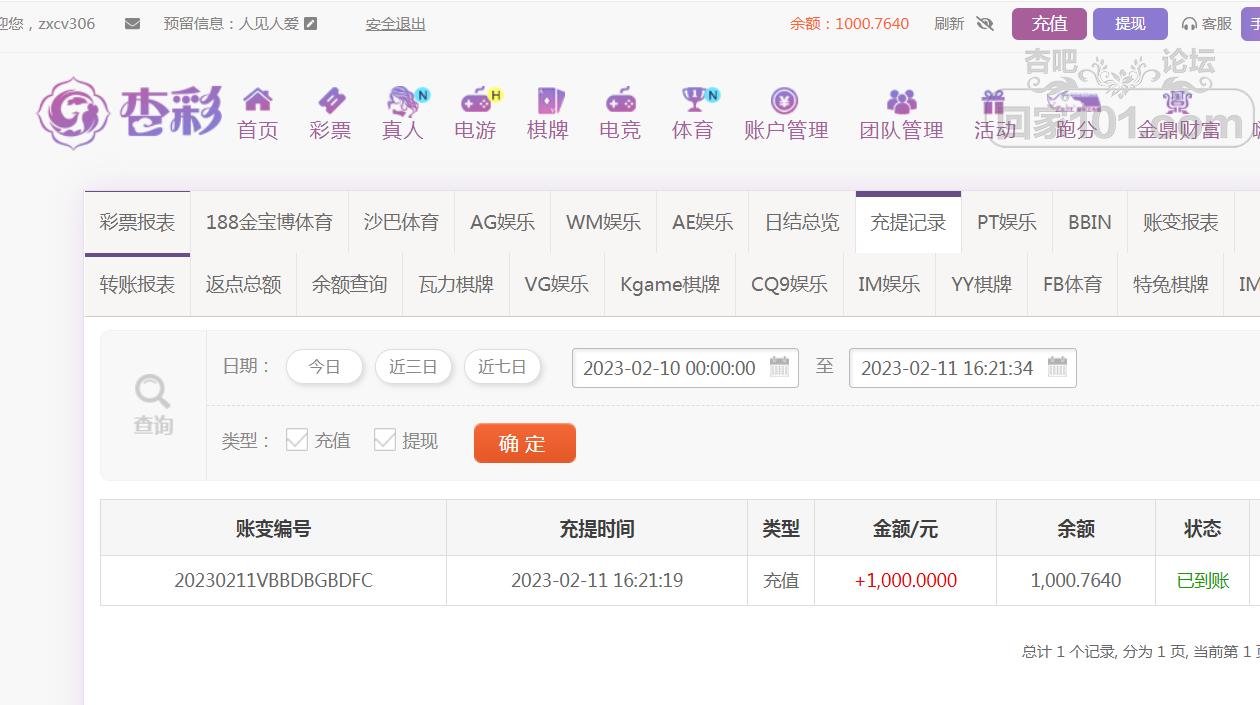The width and height of the screenshot is (1260, 705).
Task: Switch to the CQ9娱乐 tab
Action: pos(789,285)
